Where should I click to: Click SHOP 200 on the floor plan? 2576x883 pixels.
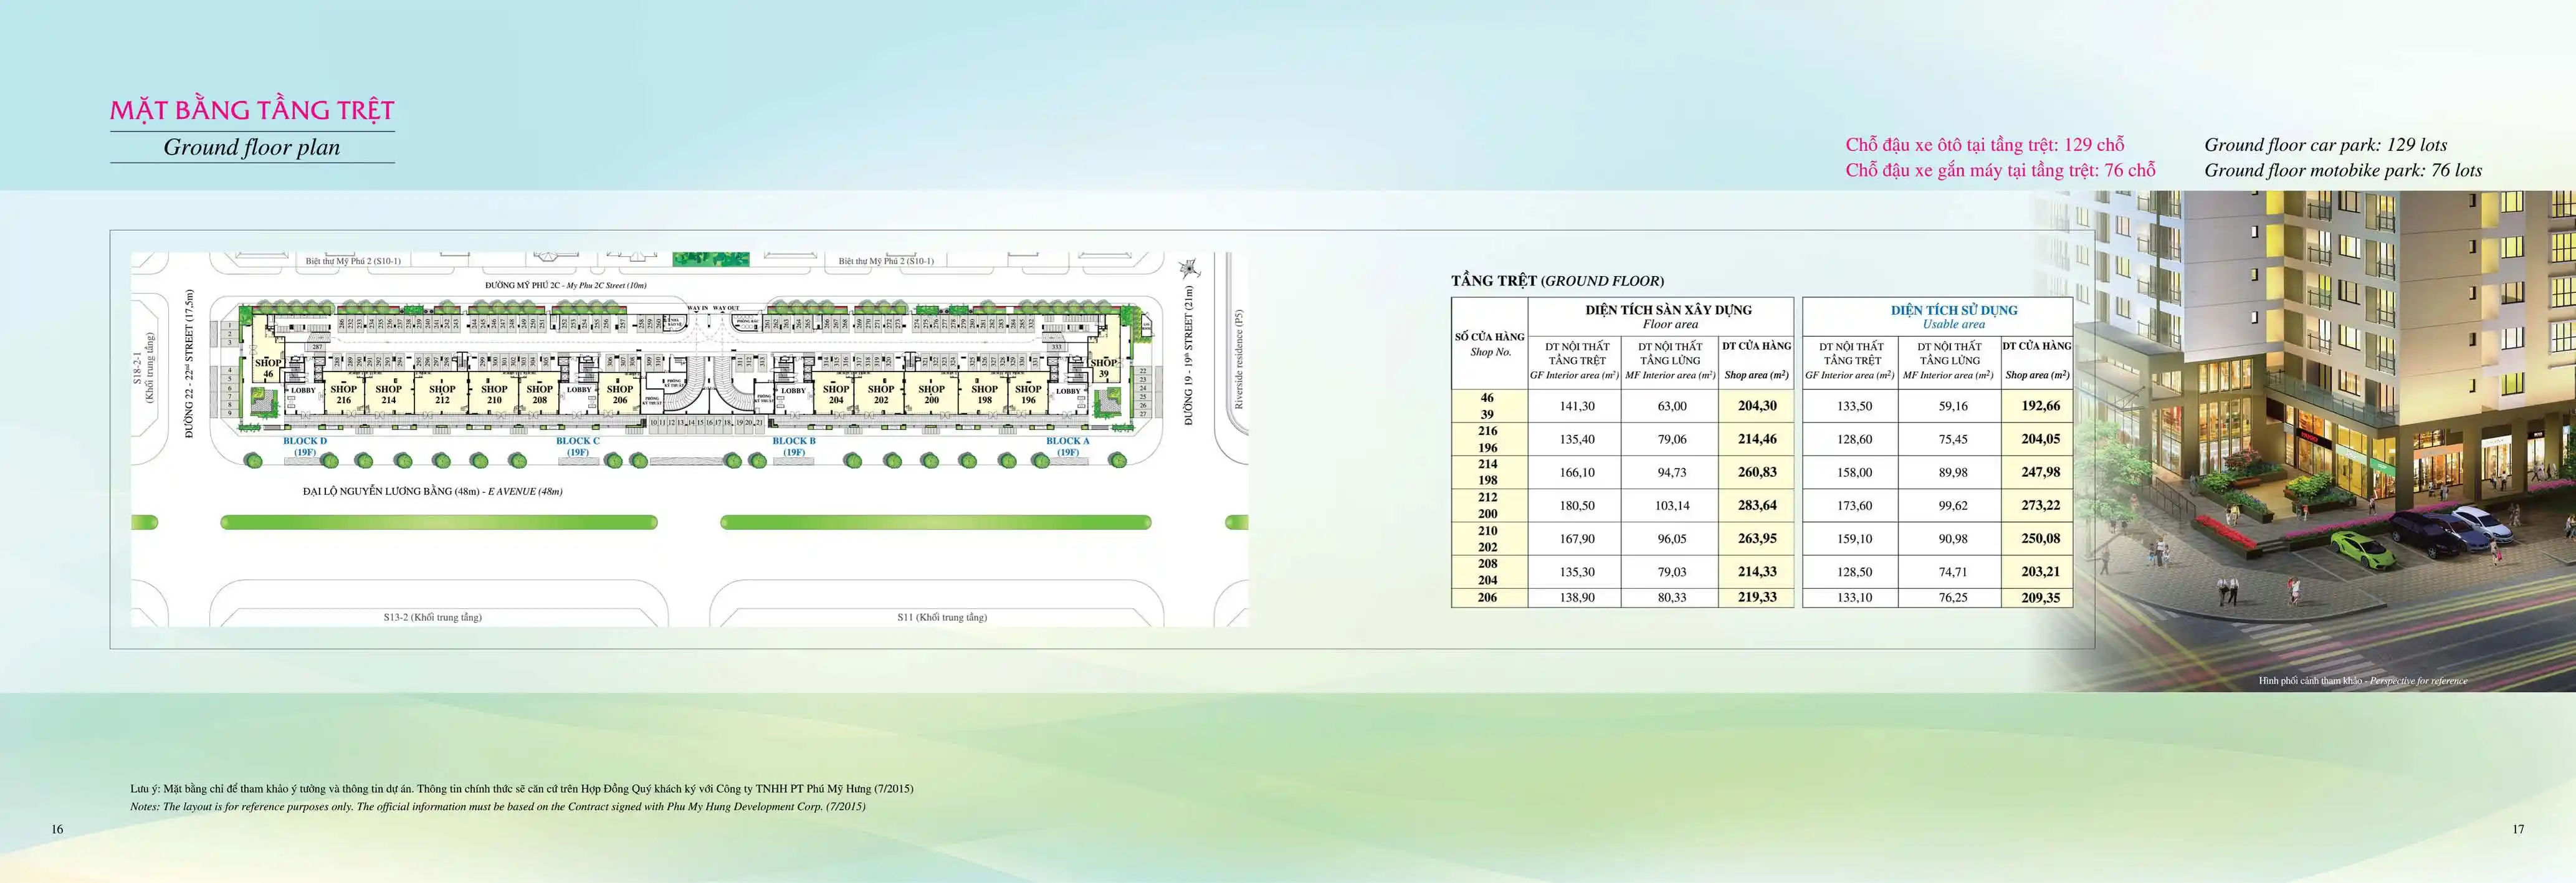coord(932,394)
